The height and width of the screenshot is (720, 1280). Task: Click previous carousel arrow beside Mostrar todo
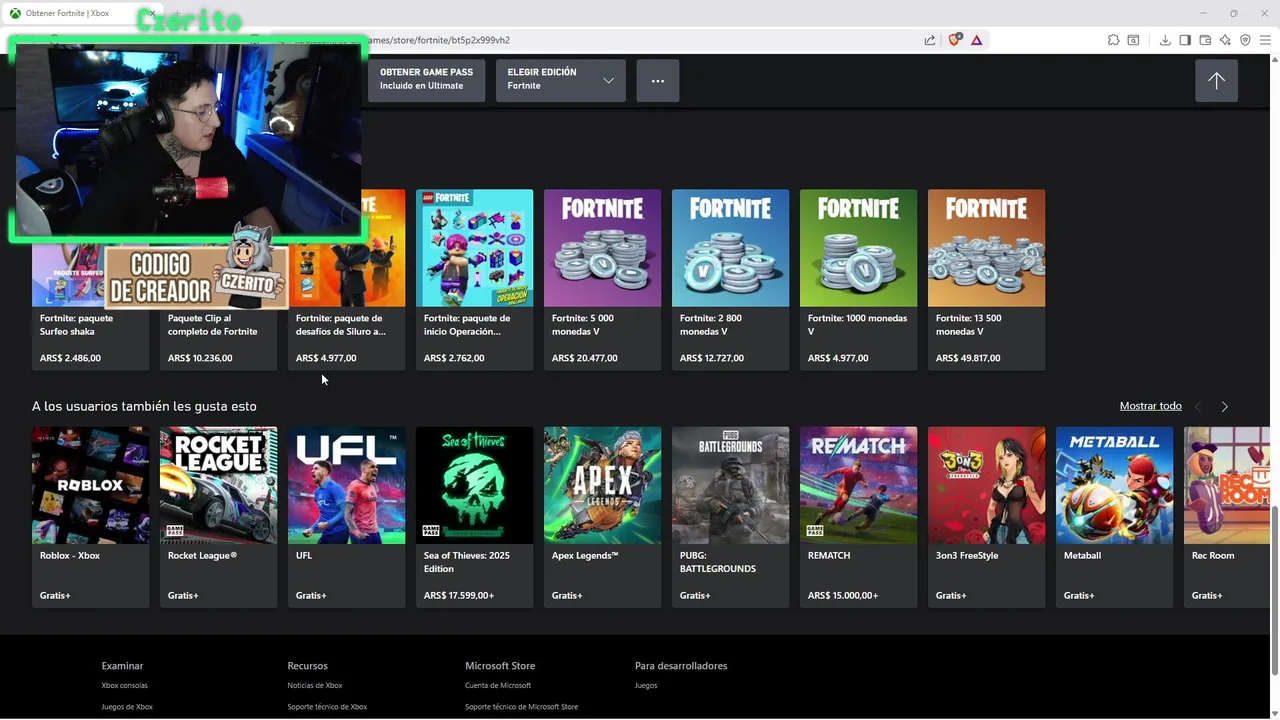click(1198, 406)
